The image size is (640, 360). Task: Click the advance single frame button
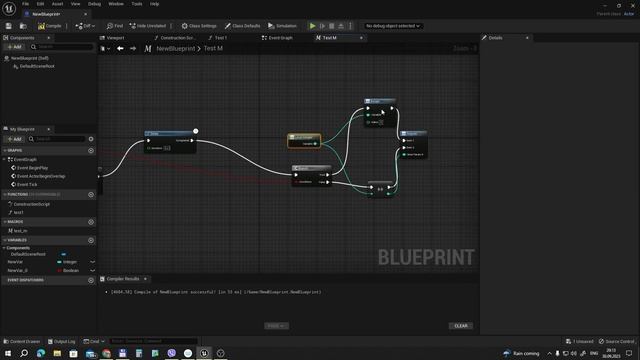click(322, 26)
